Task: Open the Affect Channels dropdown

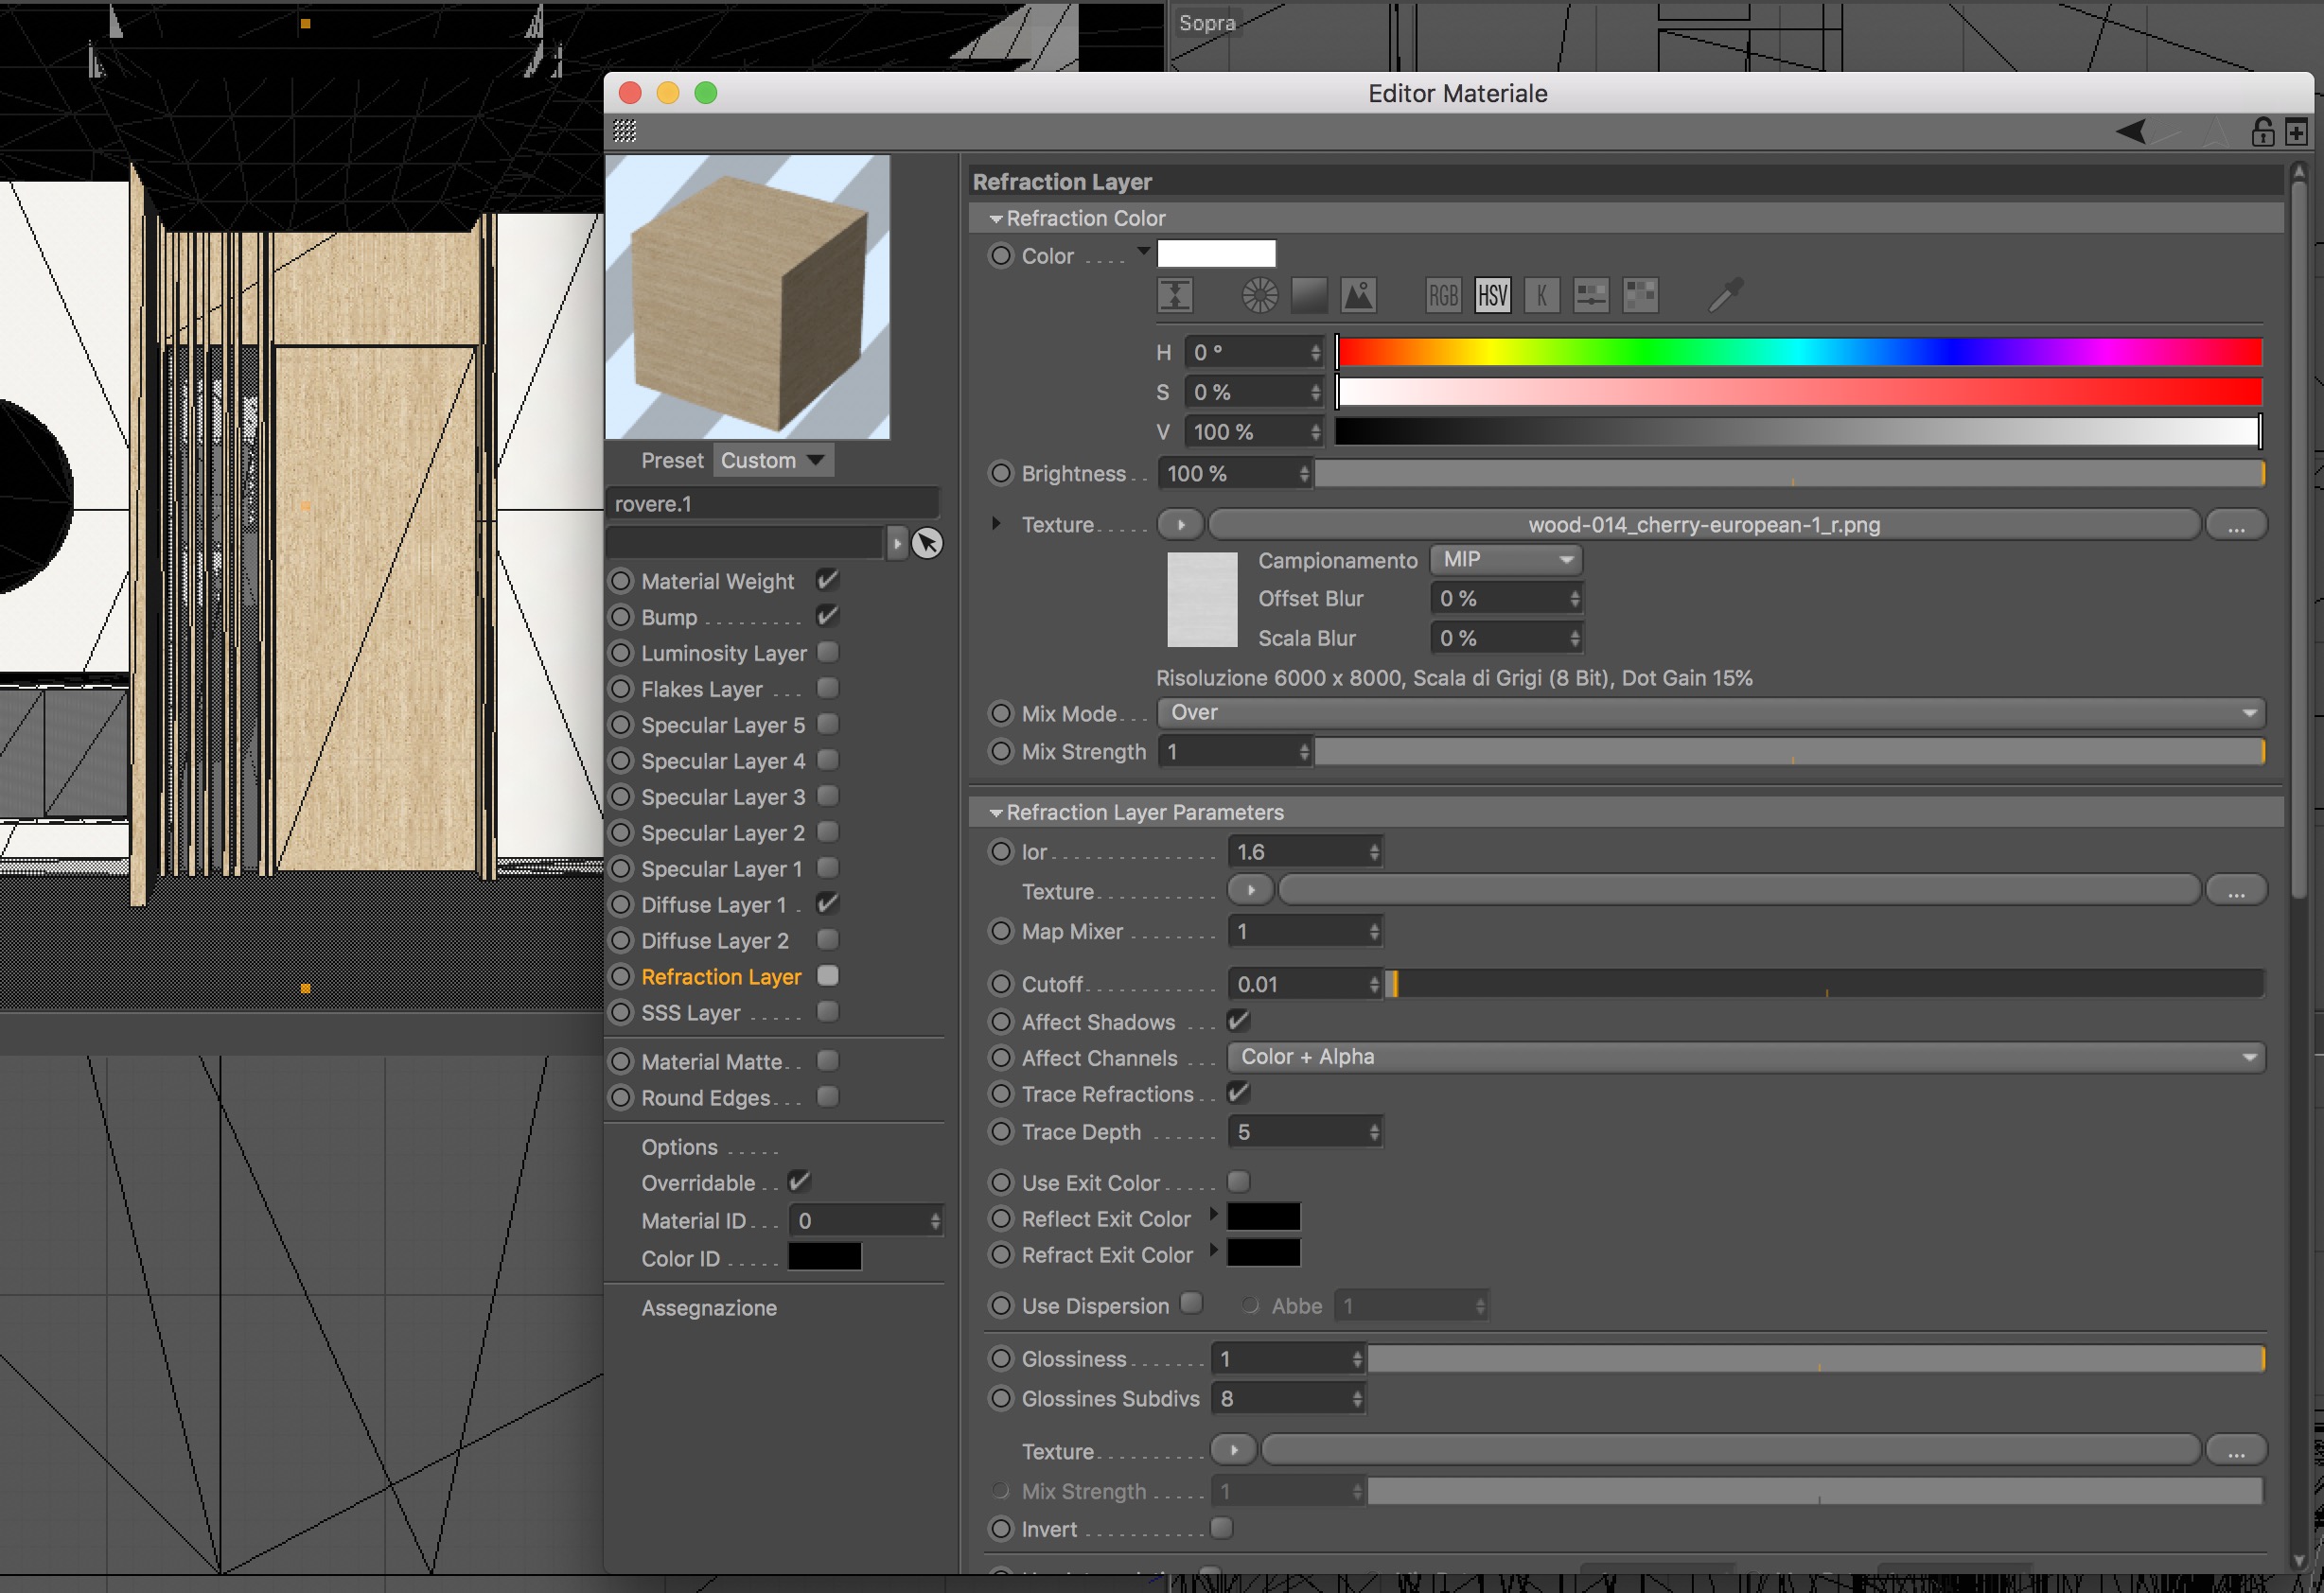Action: pos(1745,1057)
